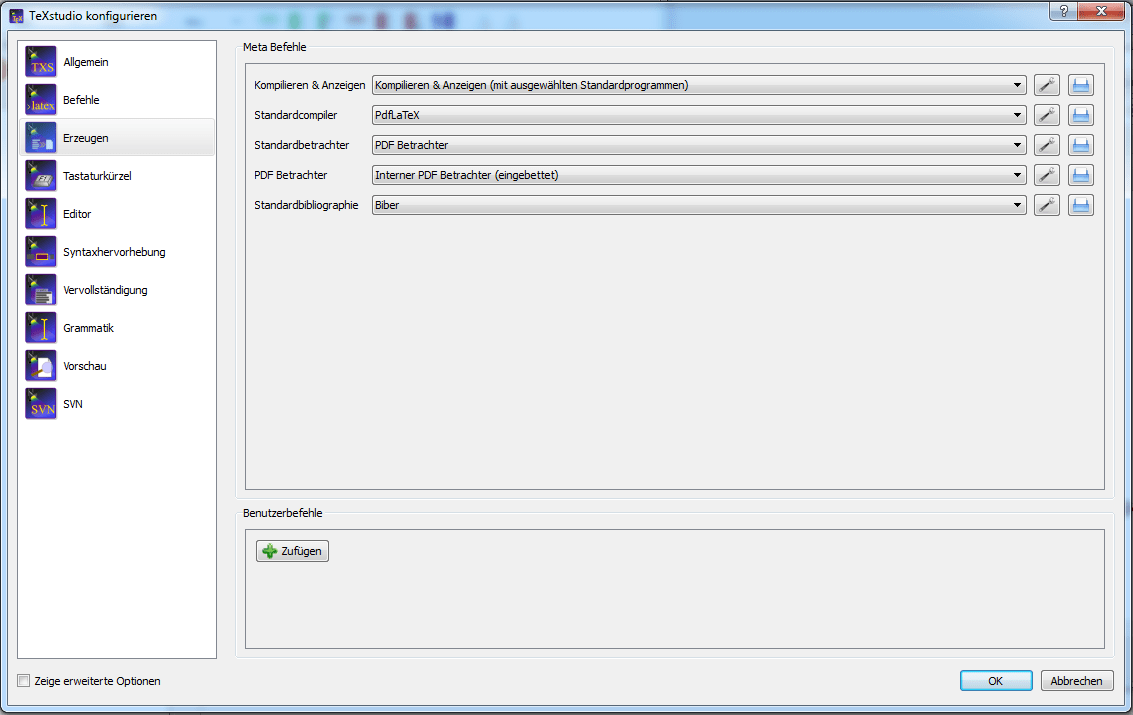The width and height of the screenshot is (1133, 715).
Task: Open the SVN settings icon
Action: tap(40, 404)
